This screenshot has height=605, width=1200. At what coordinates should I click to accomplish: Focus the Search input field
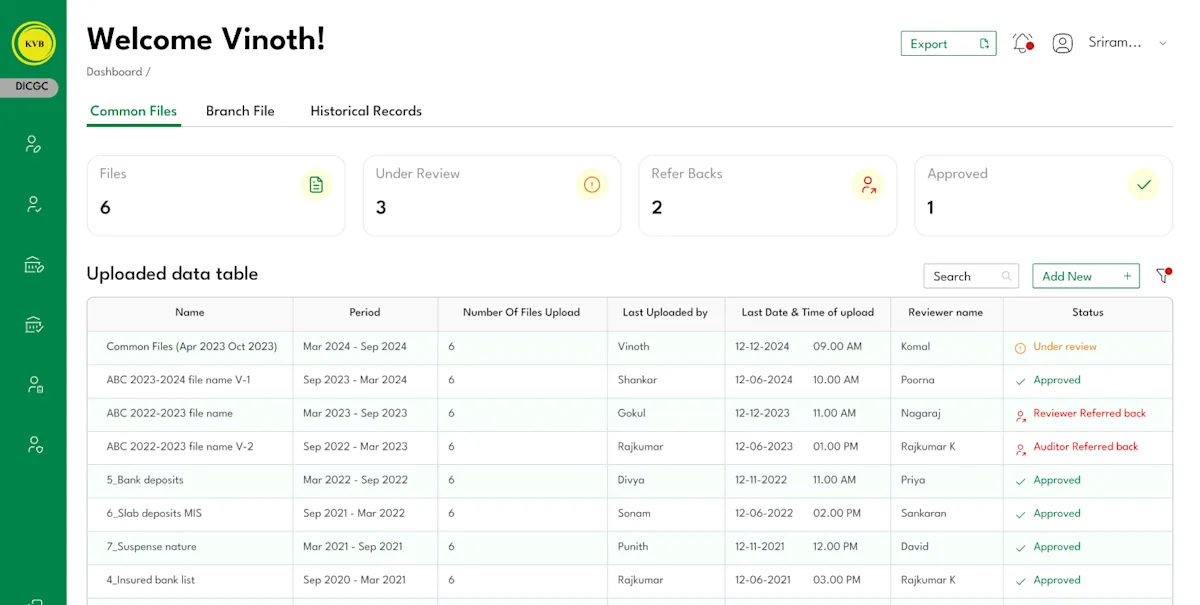click(971, 276)
